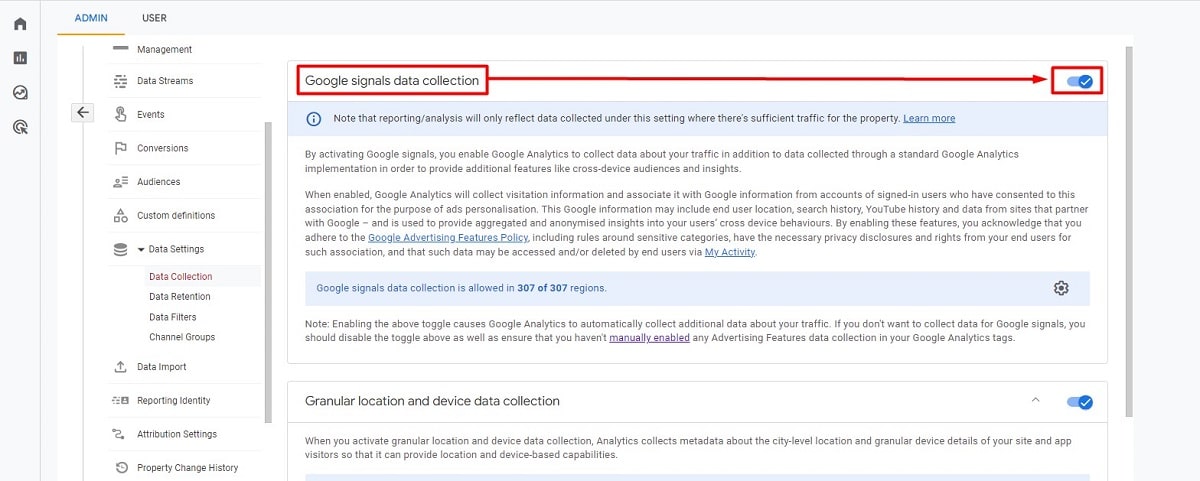Click the Attribution Settings icon
Viewport: 1200px width, 481px height.
pos(120,434)
